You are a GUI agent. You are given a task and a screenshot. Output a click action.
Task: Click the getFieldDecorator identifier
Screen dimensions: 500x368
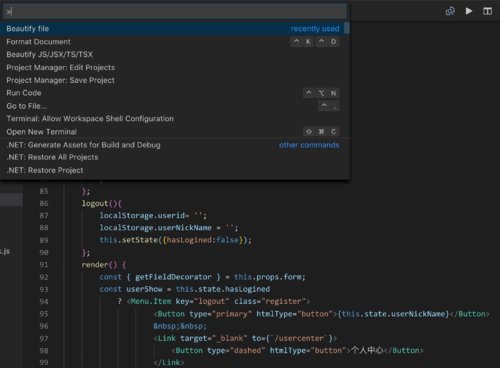coord(173,277)
